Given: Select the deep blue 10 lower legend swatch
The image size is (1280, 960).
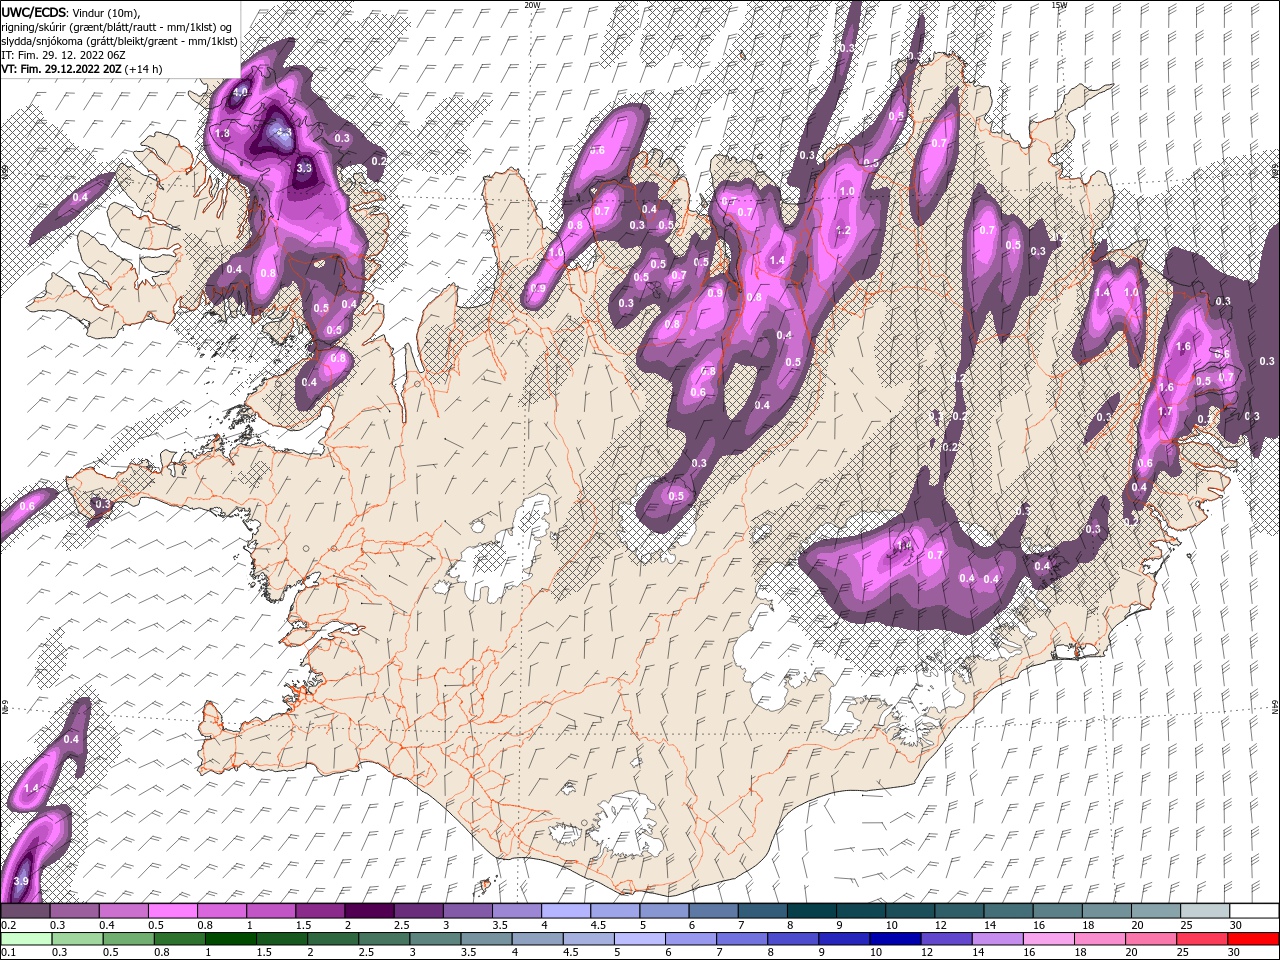Looking at the screenshot, I should click(895, 938).
